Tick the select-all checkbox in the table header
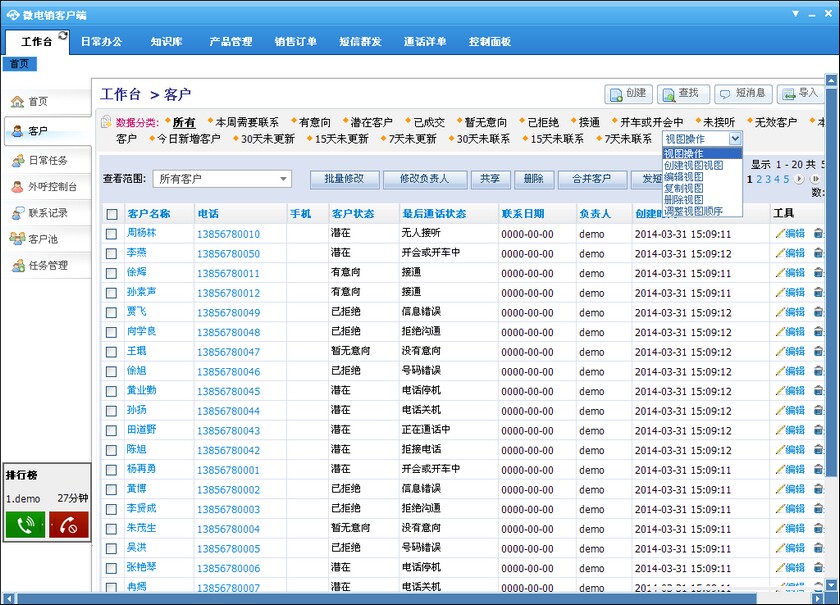 tap(112, 214)
